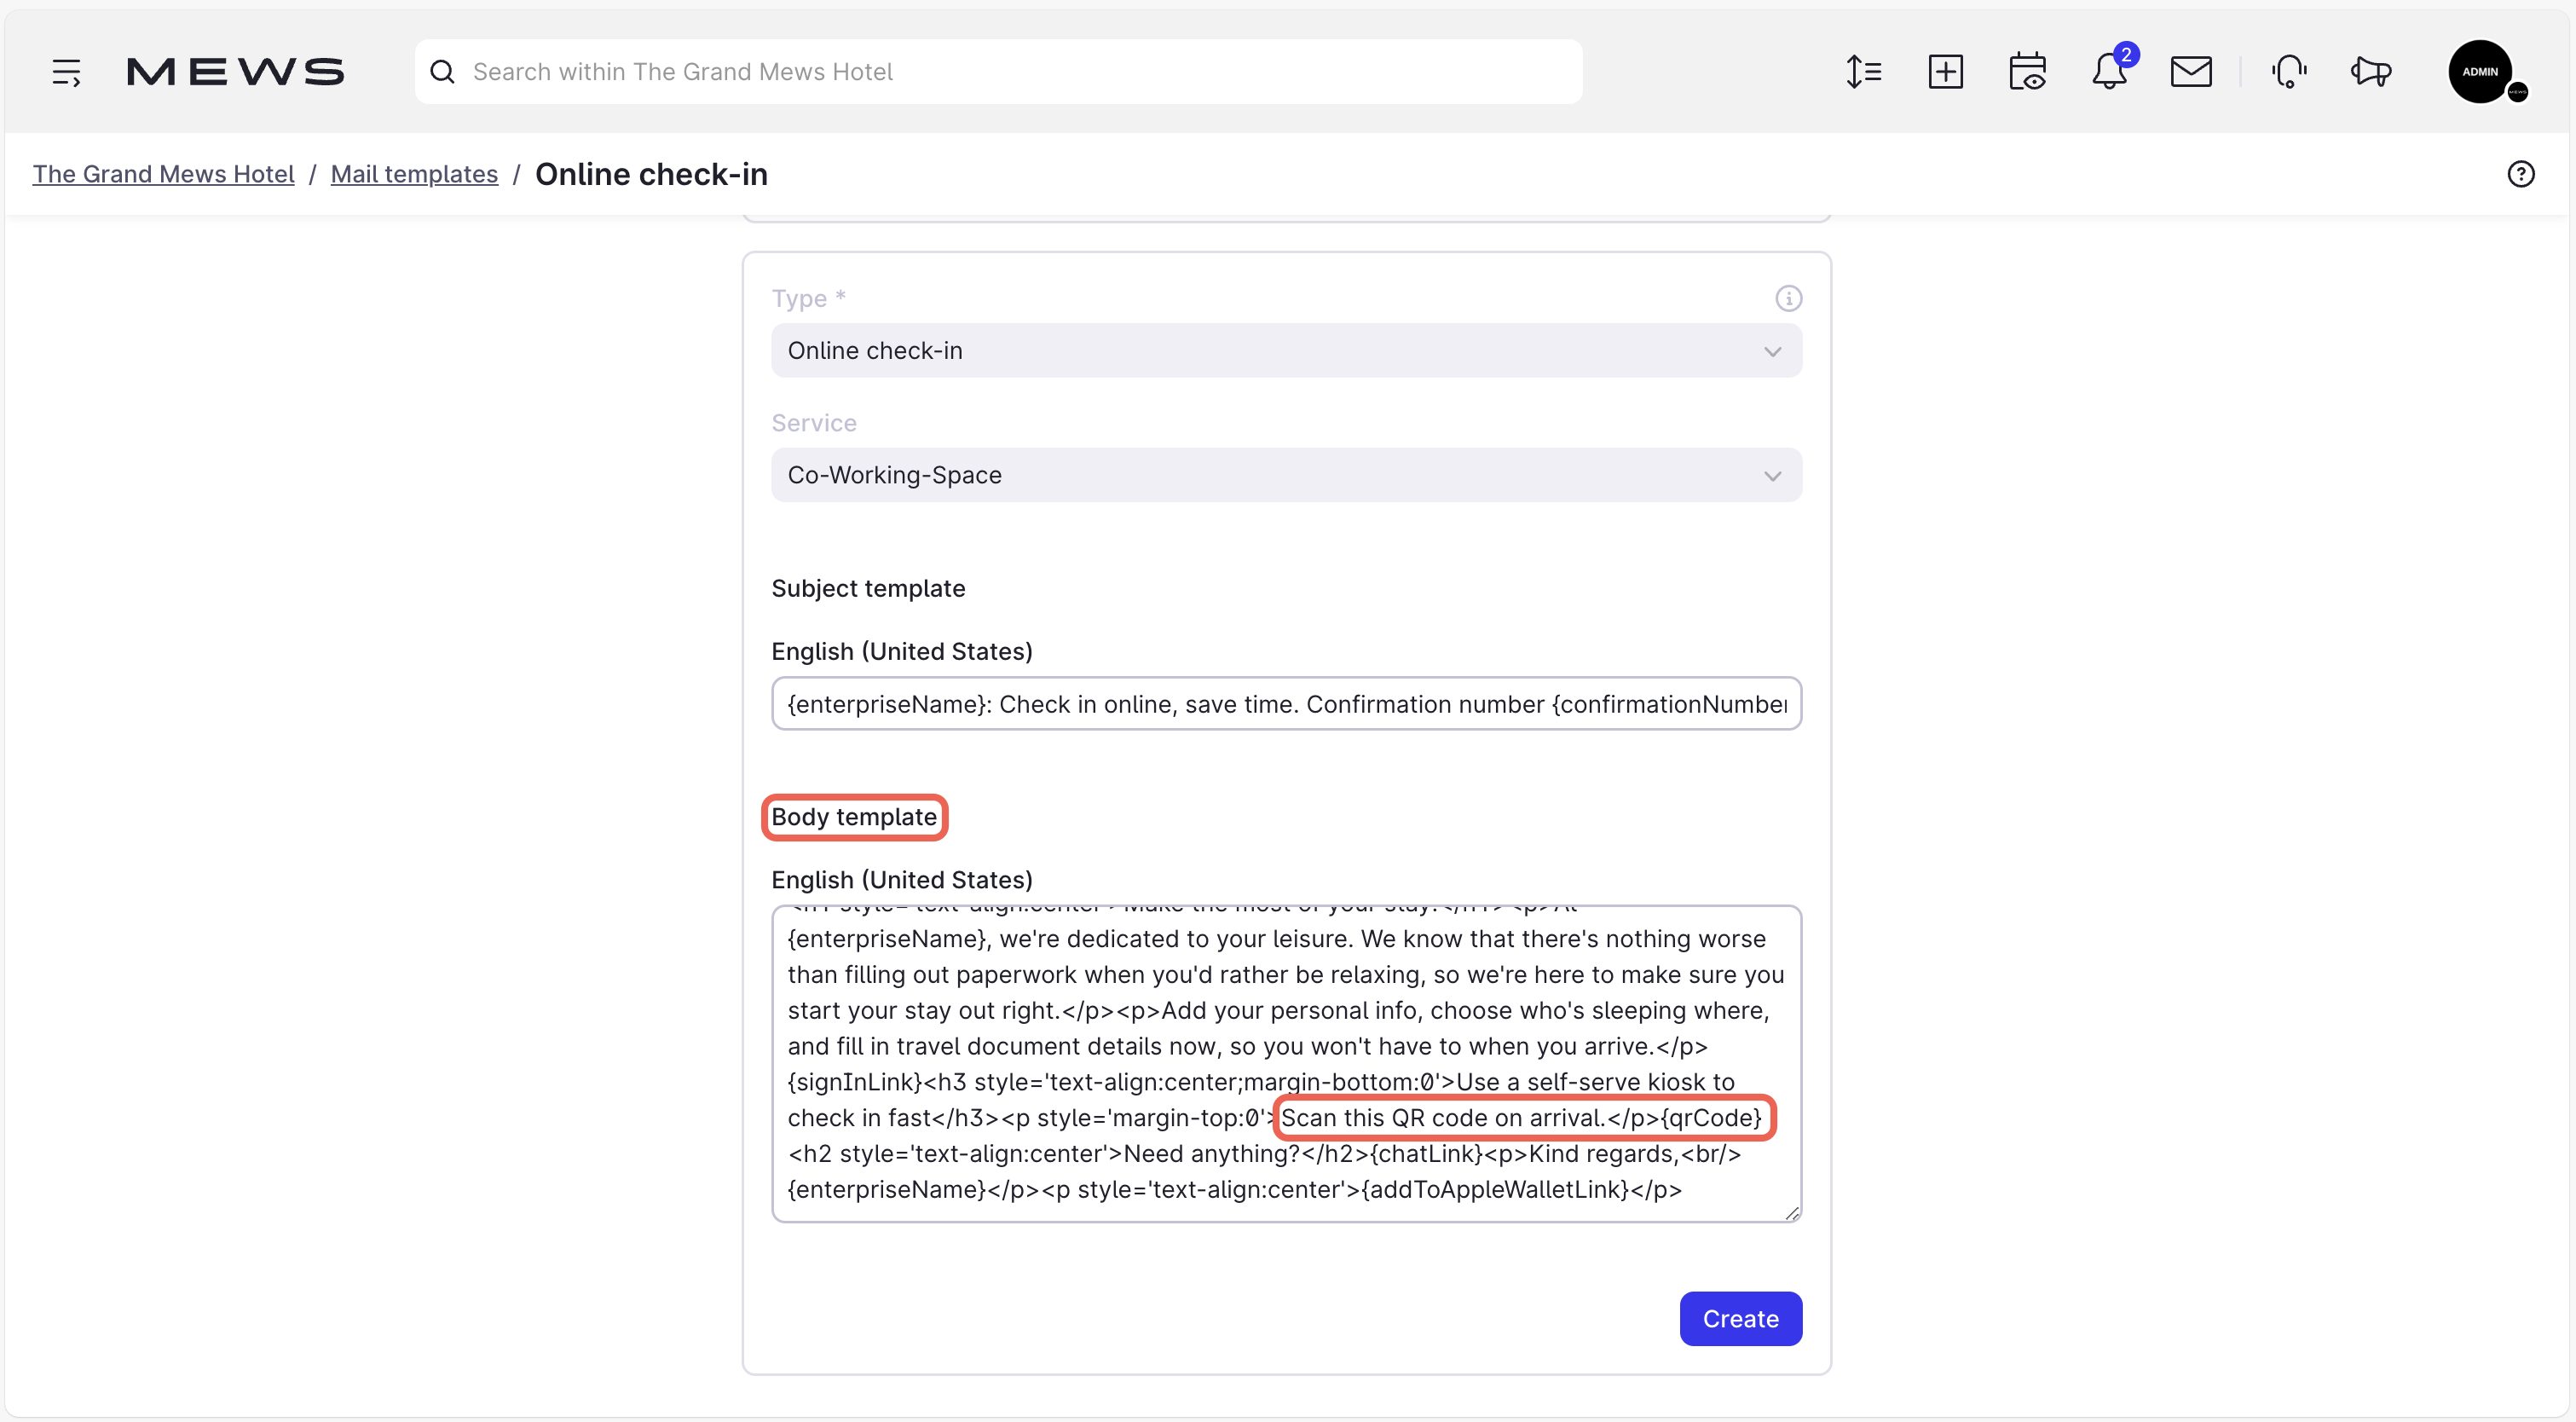Screen dimensions: 2576x1422
Task: Click the help question mark icon
Action: 2520,174
